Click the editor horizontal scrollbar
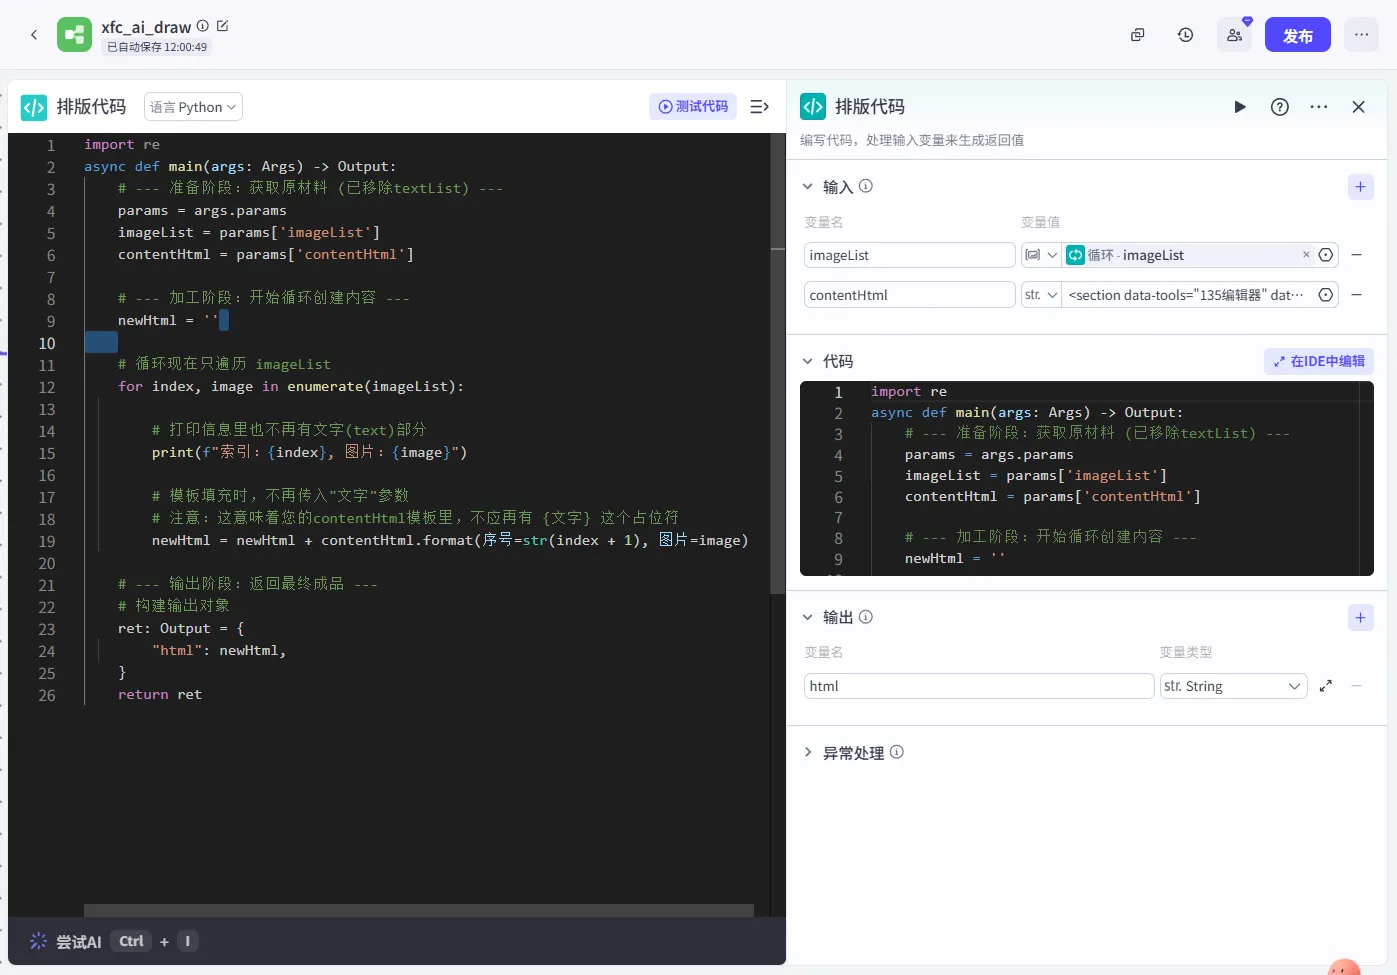 pos(418,910)
